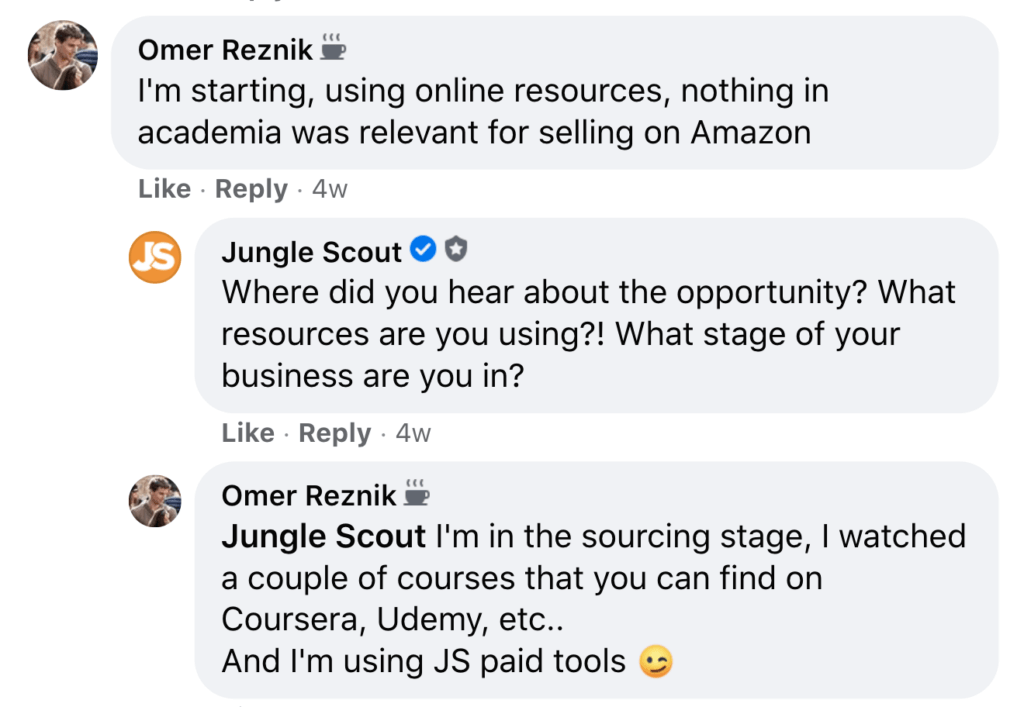Screen dimensions: 1024x707
Task: Open the 4w timestamp under Jungle Scout's comment
Action: pyautogui.click(x=413, y=433)
